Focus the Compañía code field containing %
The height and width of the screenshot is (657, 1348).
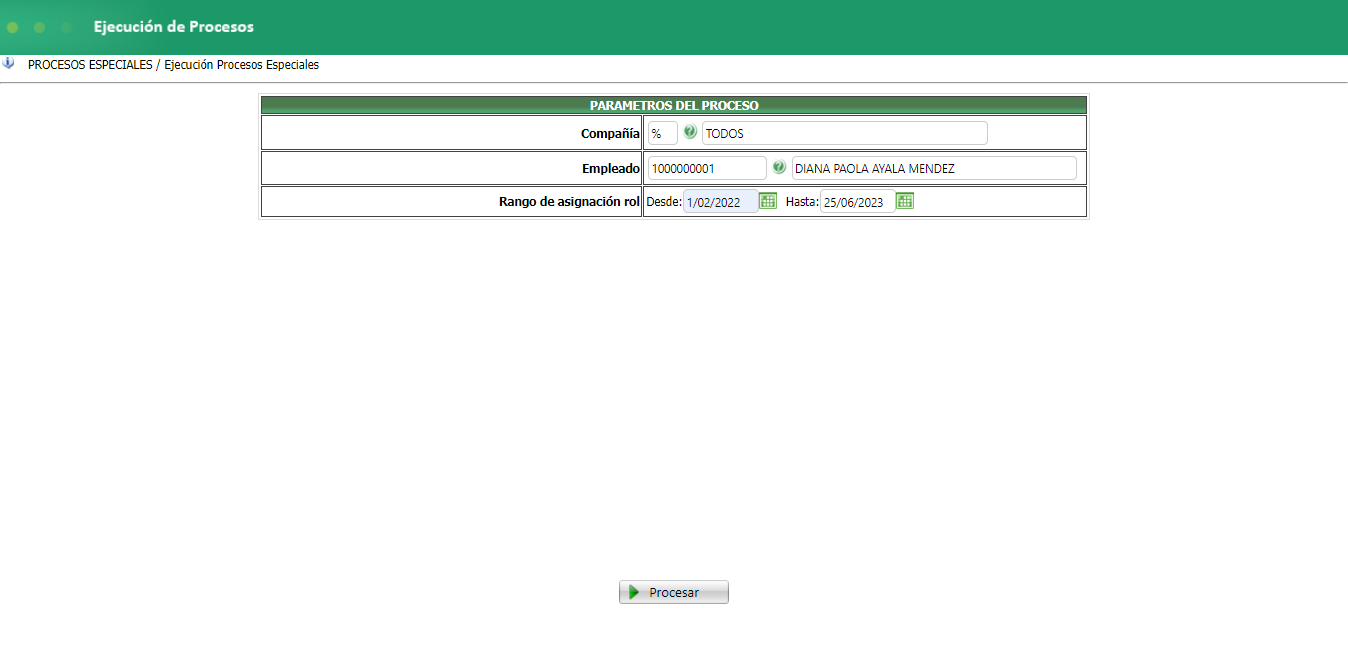(663, 133)
